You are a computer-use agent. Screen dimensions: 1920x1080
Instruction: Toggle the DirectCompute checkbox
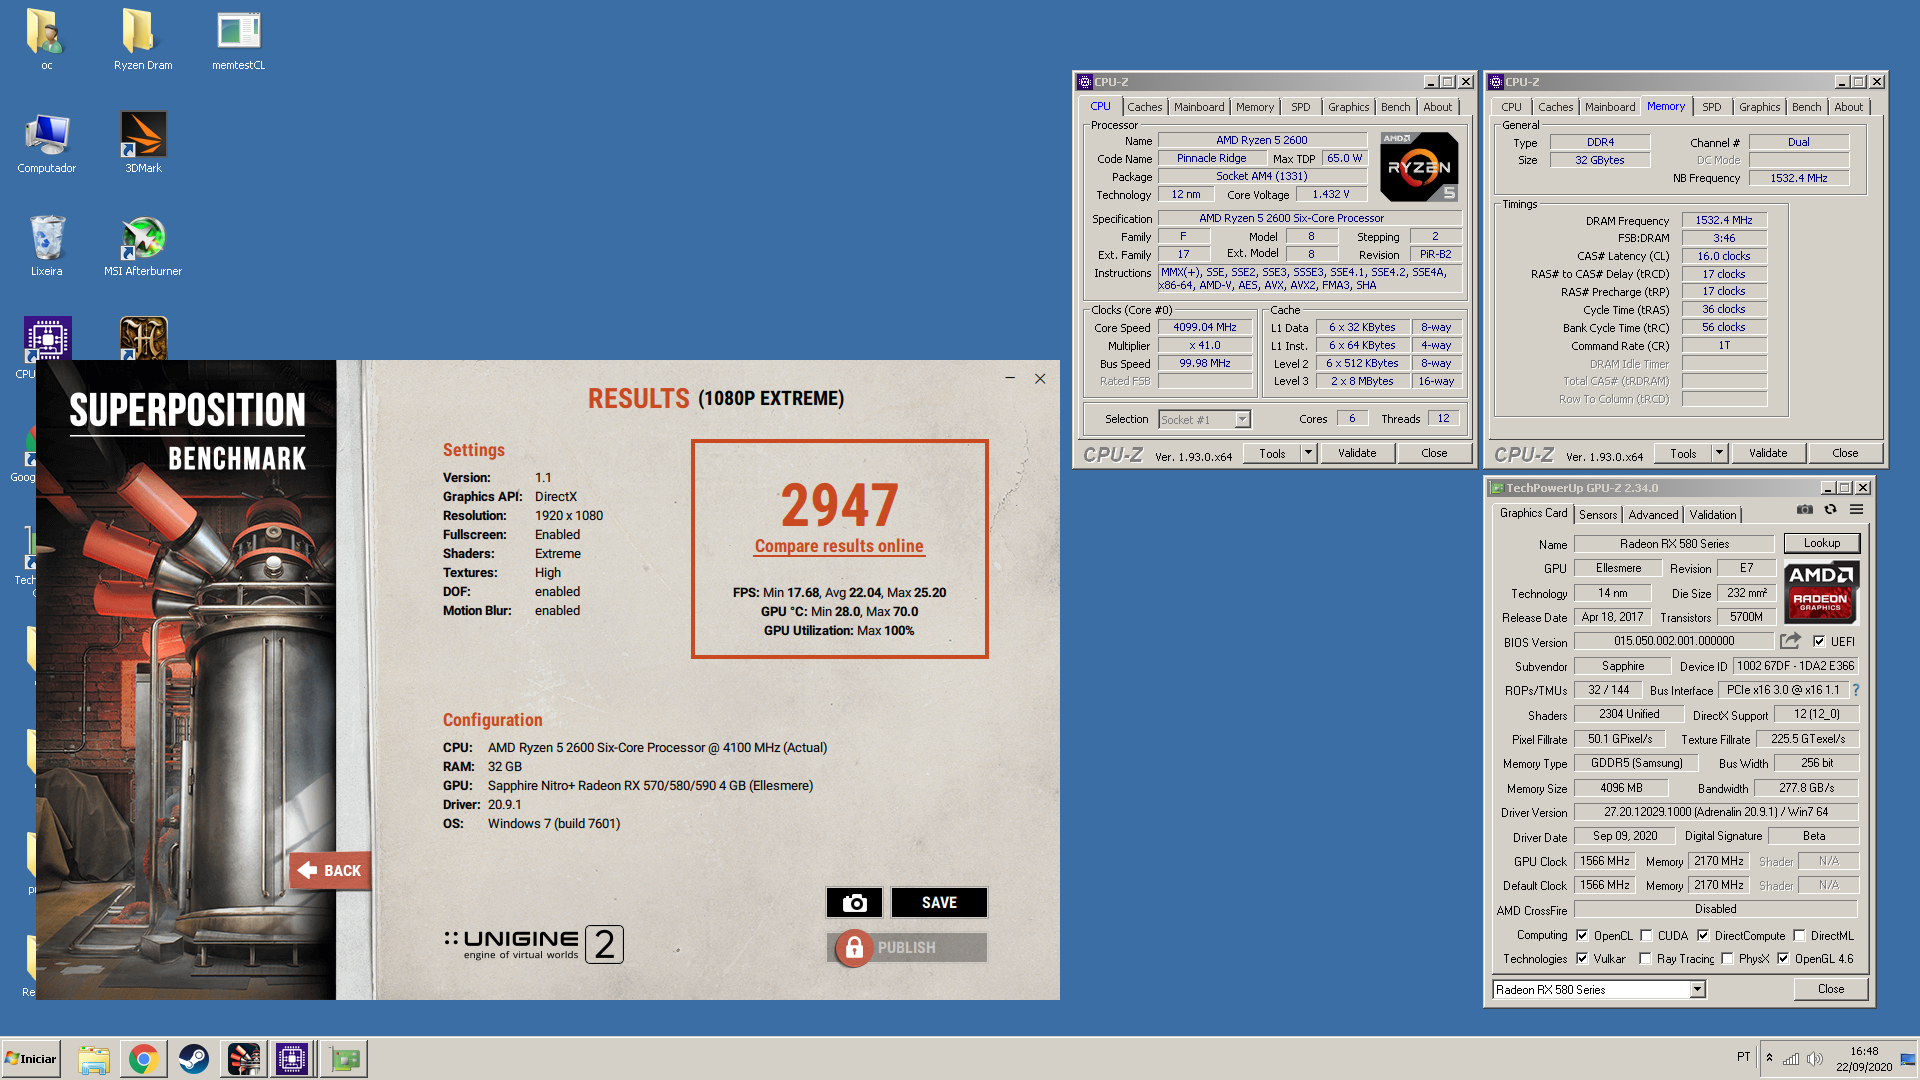tap(1703, 936)
